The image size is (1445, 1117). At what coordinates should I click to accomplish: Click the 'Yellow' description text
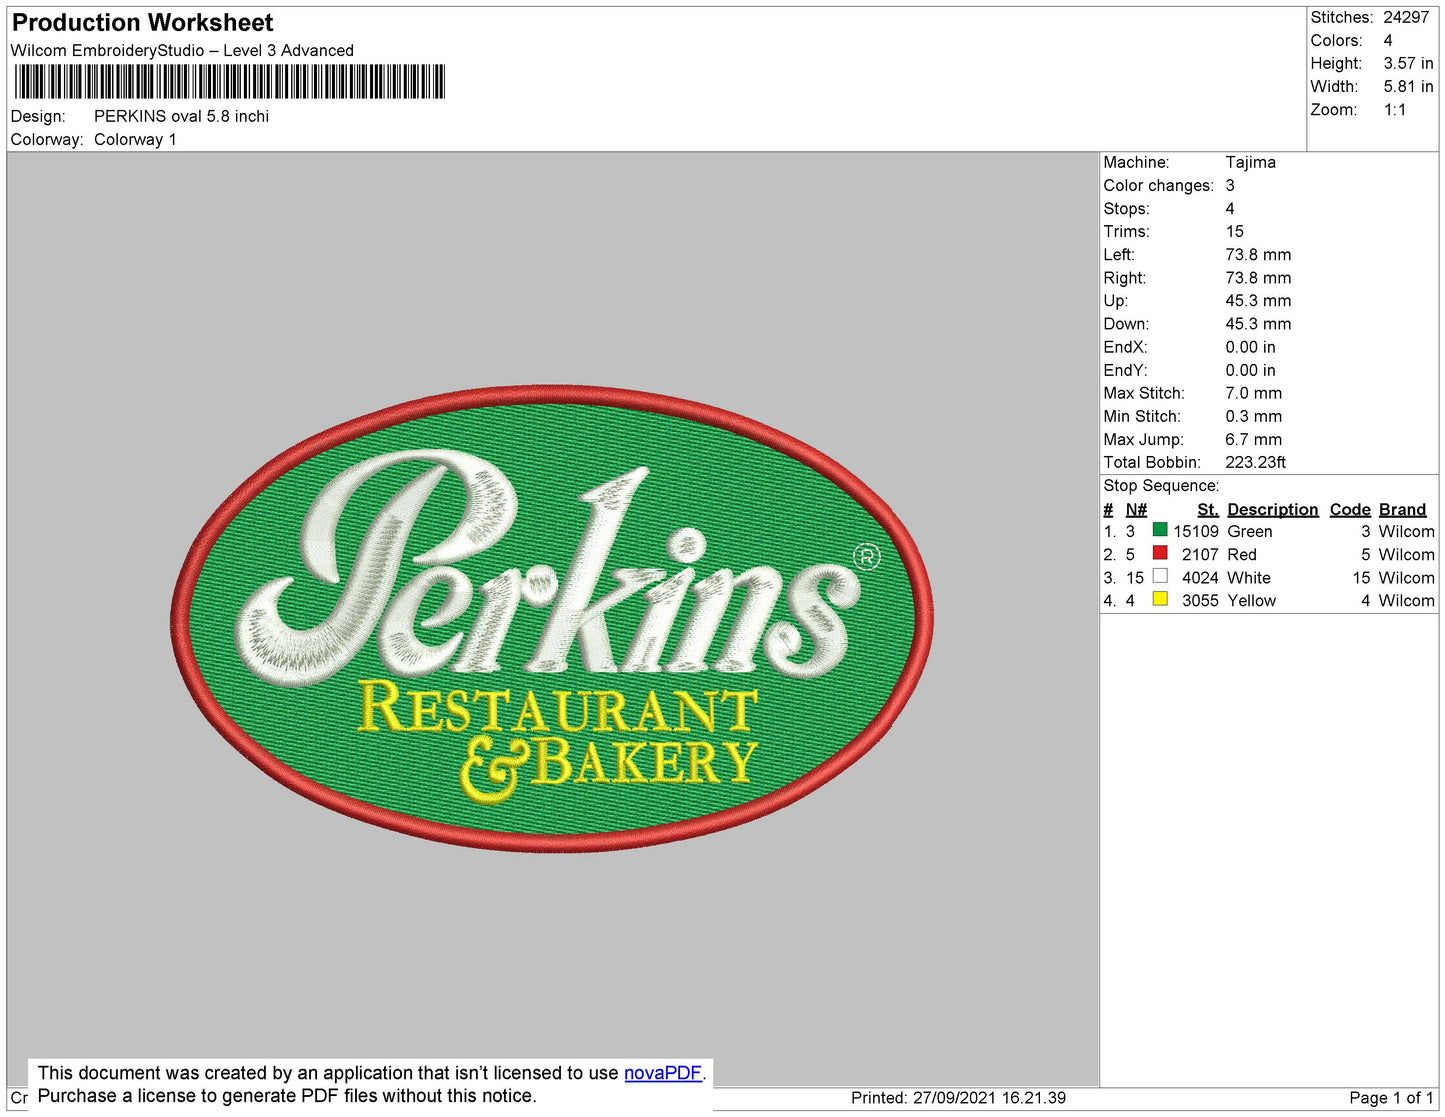[1251, 601]
